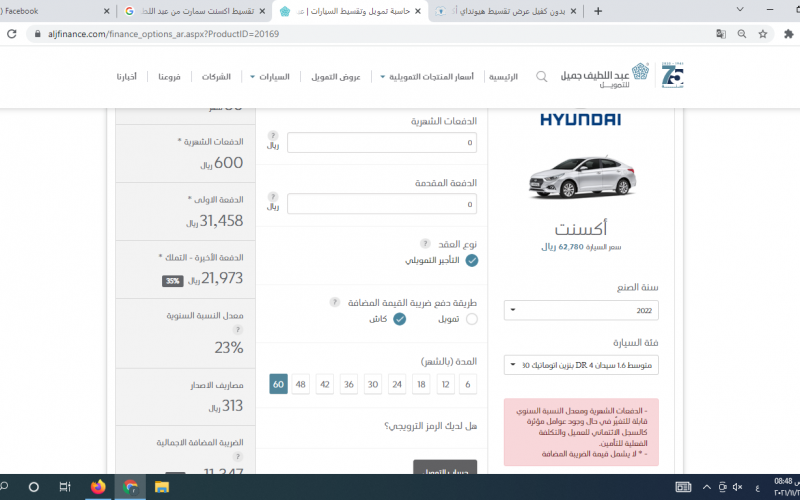Open الشركات in the navigation menu
The image size is (800, 500).
[x=216, y=77]
